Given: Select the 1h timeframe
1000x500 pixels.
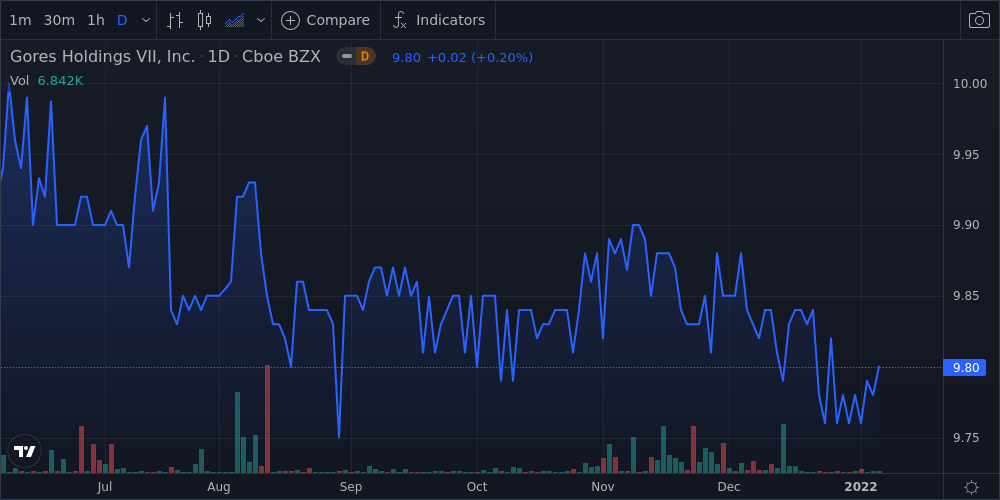Looking at the screenshot, I should pyautogui.click(x=96, y=20).
